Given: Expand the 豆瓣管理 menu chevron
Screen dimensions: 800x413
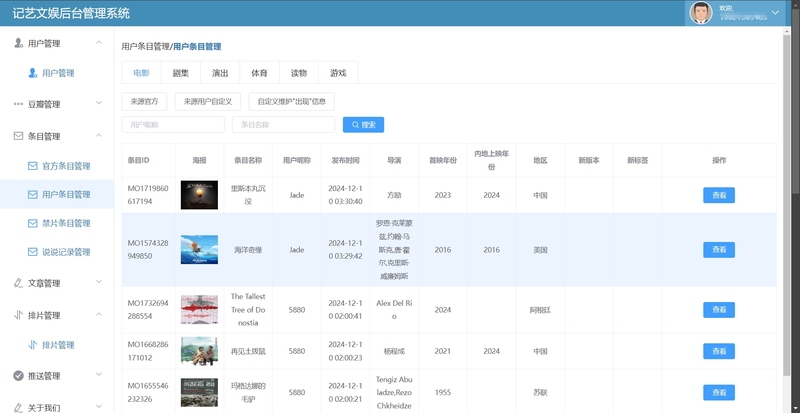Looking at the screenshot, I should (99, 103).
